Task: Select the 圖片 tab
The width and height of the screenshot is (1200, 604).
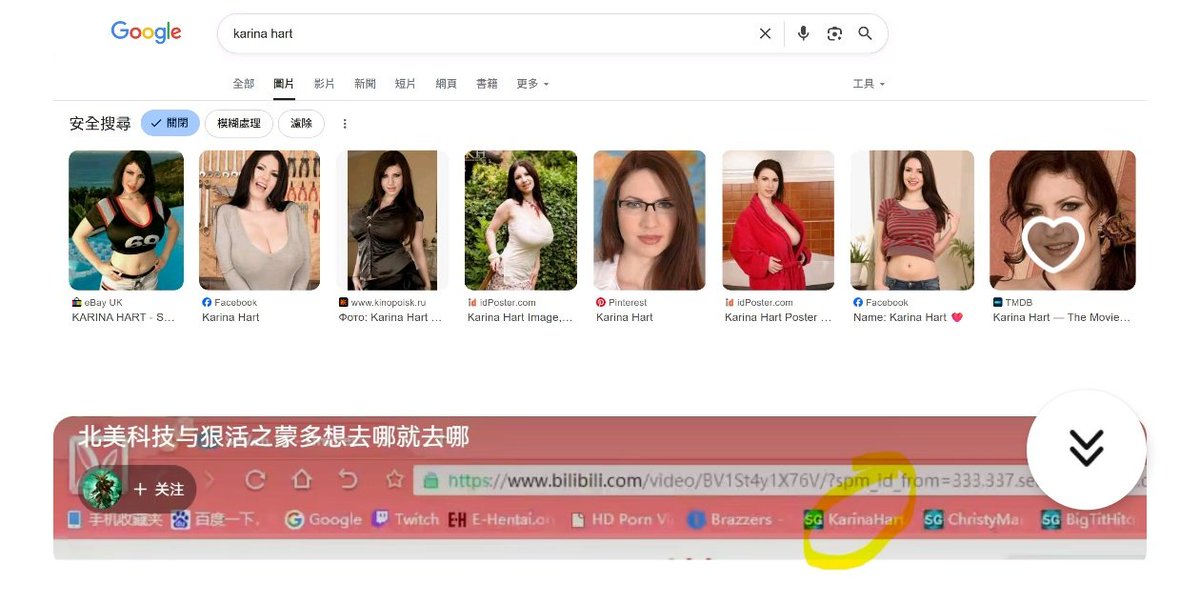Action: 284,84
